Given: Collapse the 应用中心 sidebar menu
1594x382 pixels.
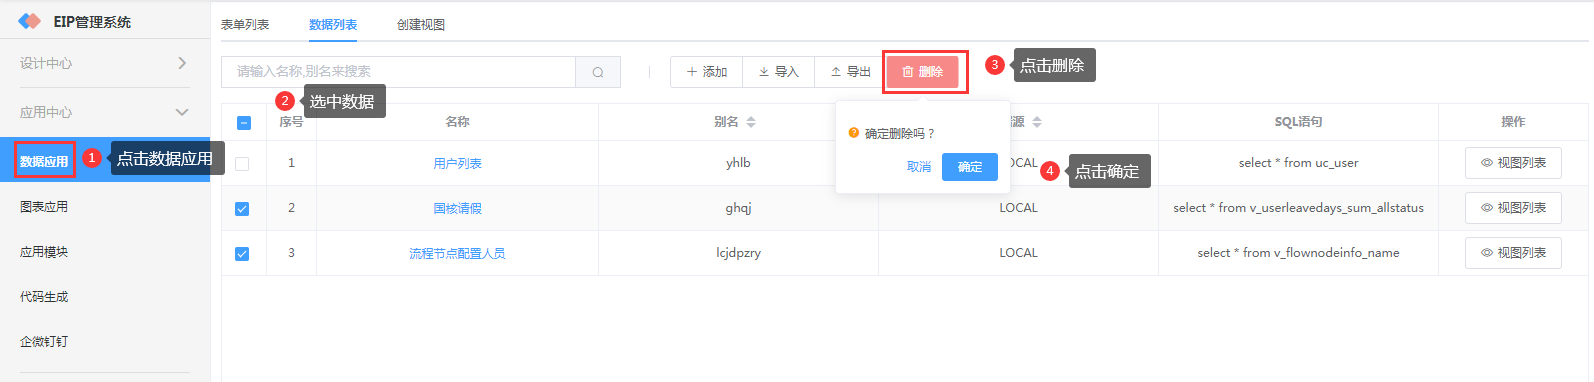Looking at the screenshot, I should point(105,112).
